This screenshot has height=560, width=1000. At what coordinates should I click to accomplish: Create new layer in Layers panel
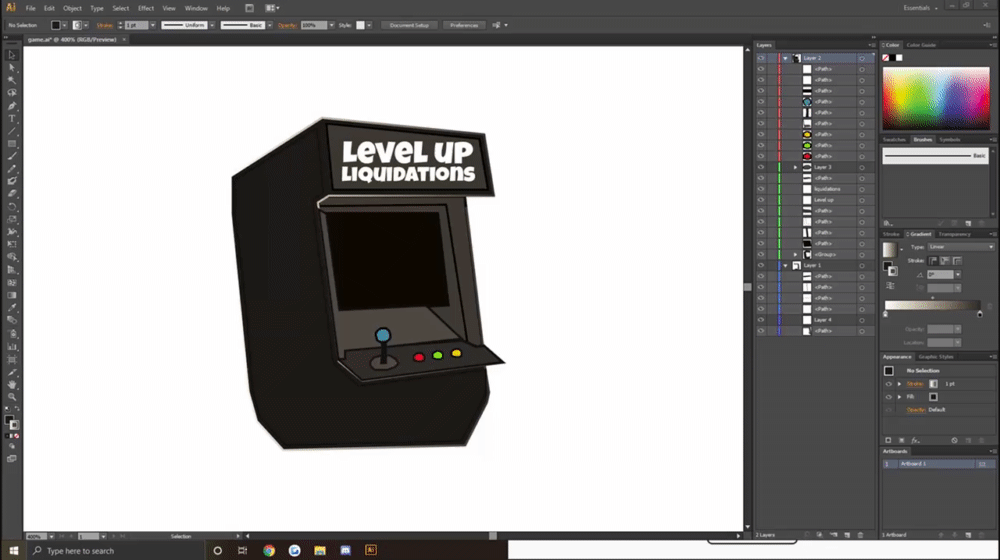click(x=847, y=535)
